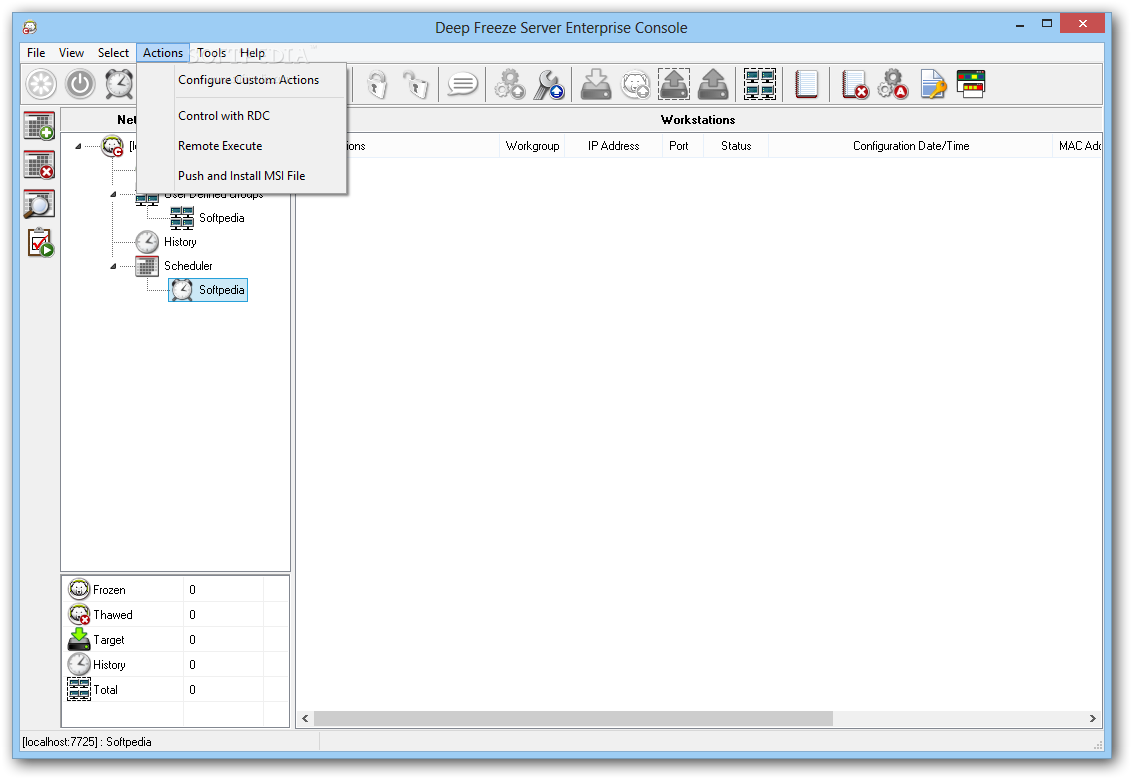1132x779 pixels.
Task: Sort by Status column header
Action: click(736, 146)
